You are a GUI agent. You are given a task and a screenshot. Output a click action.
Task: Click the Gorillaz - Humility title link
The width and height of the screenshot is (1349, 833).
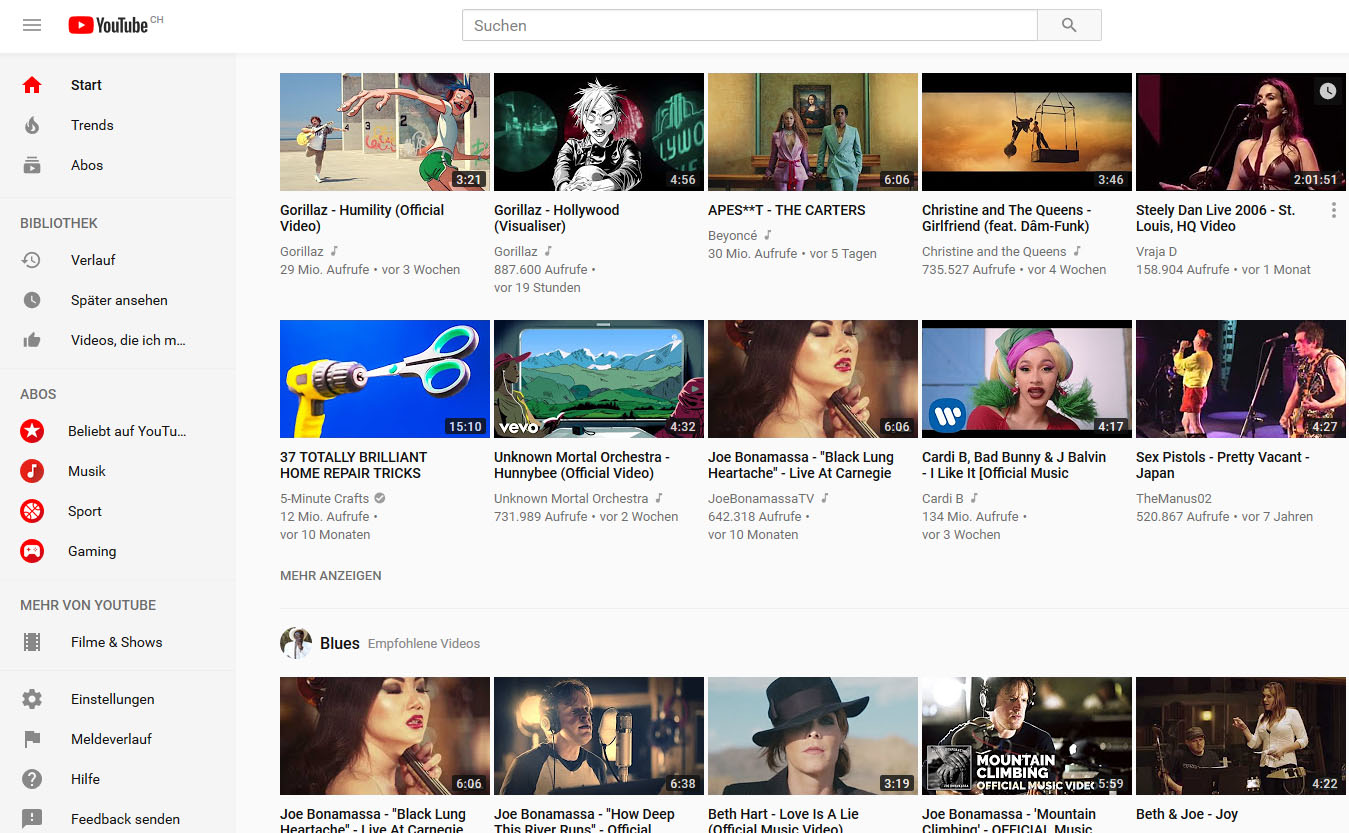coord(362,218)
